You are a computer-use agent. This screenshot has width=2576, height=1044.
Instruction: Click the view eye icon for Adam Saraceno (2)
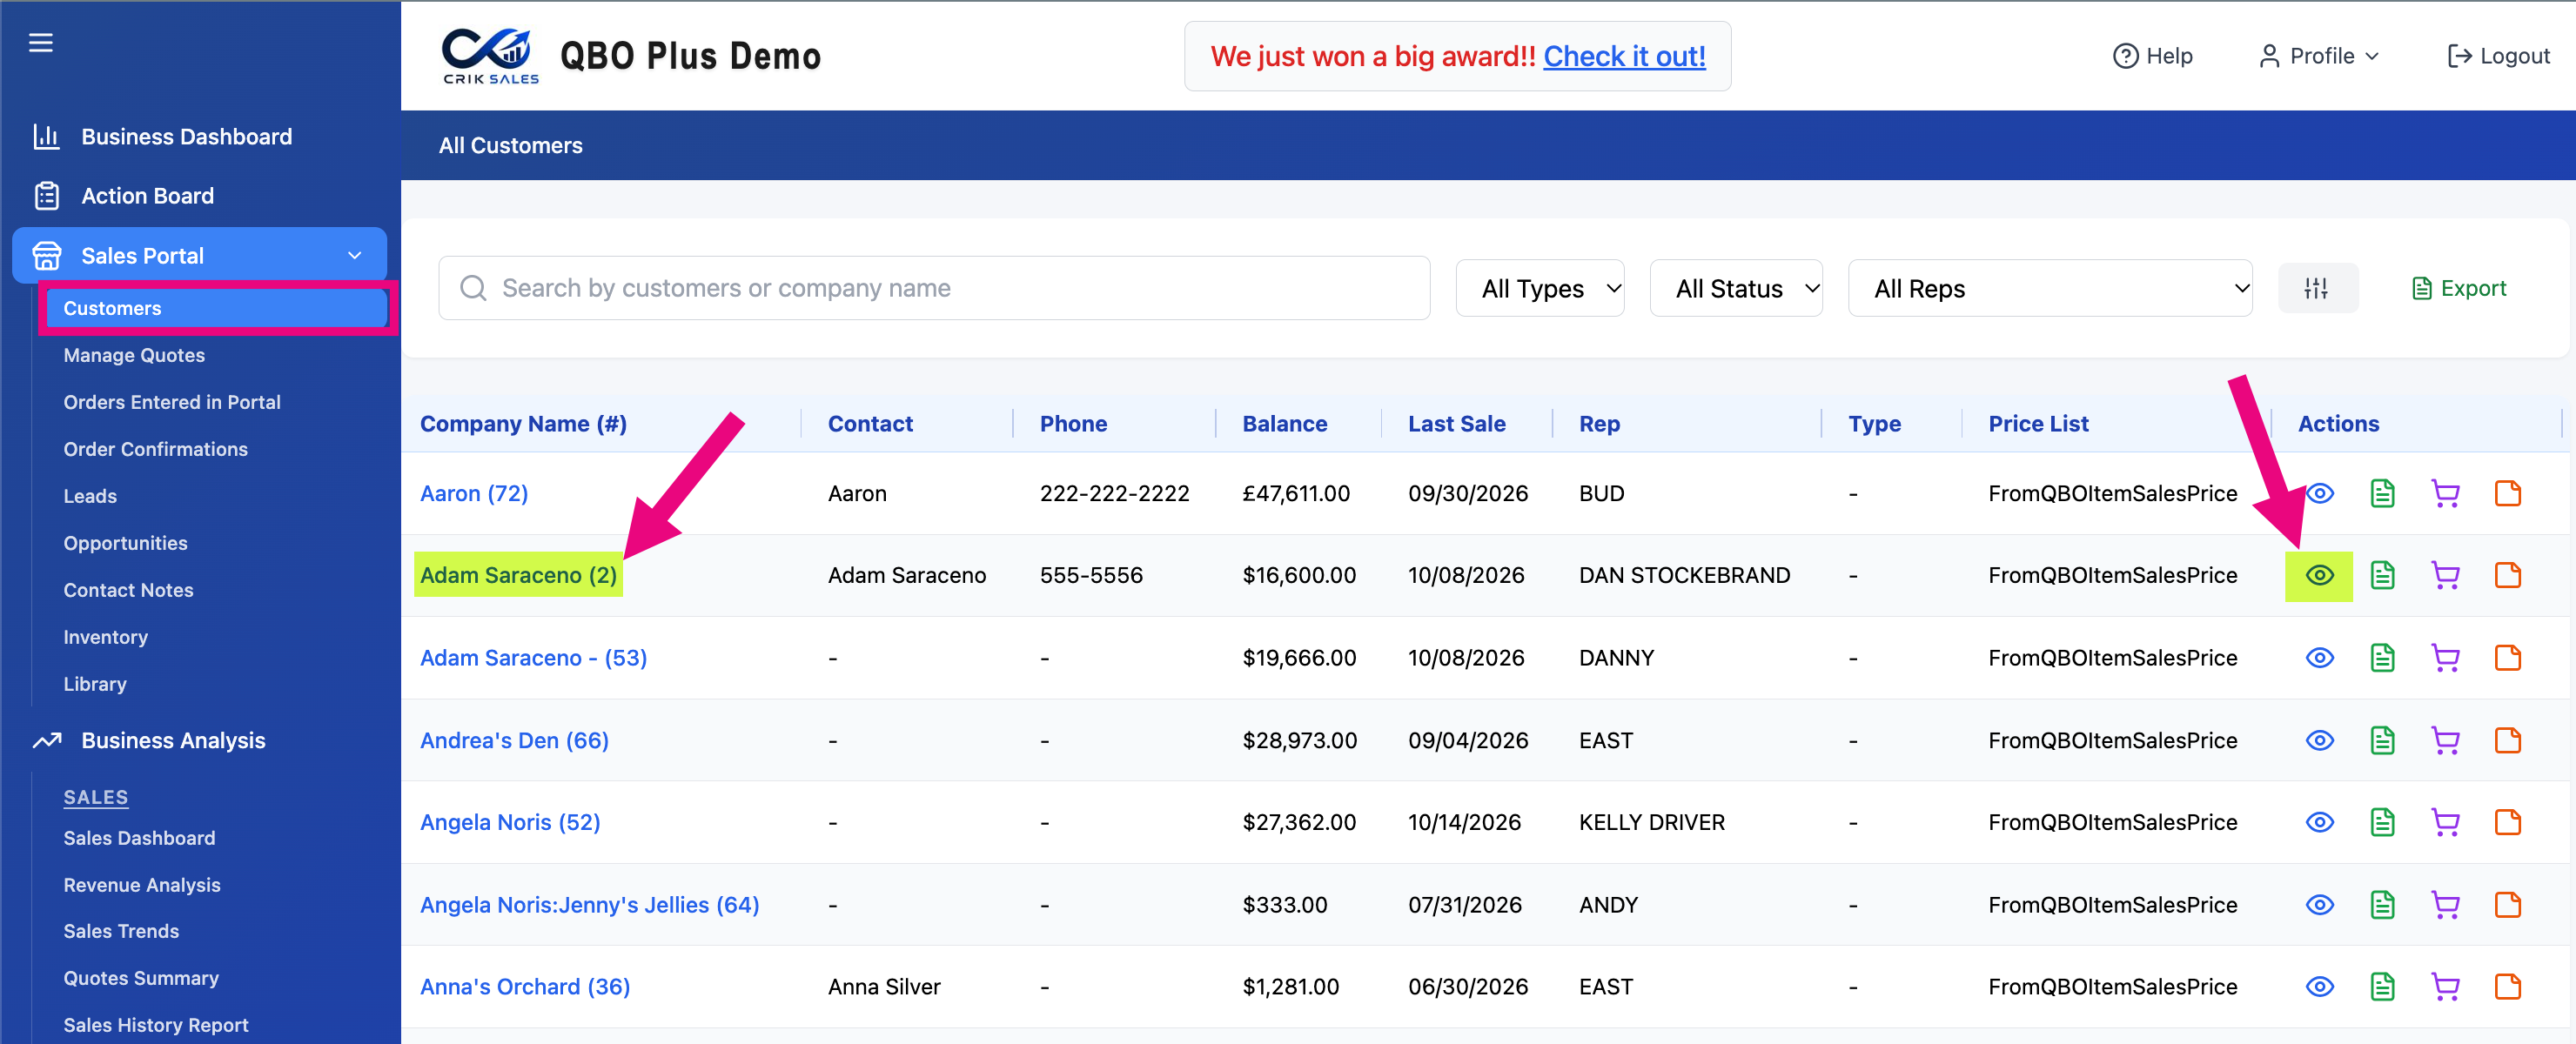pyautogui.click(x=2320, y=576)
